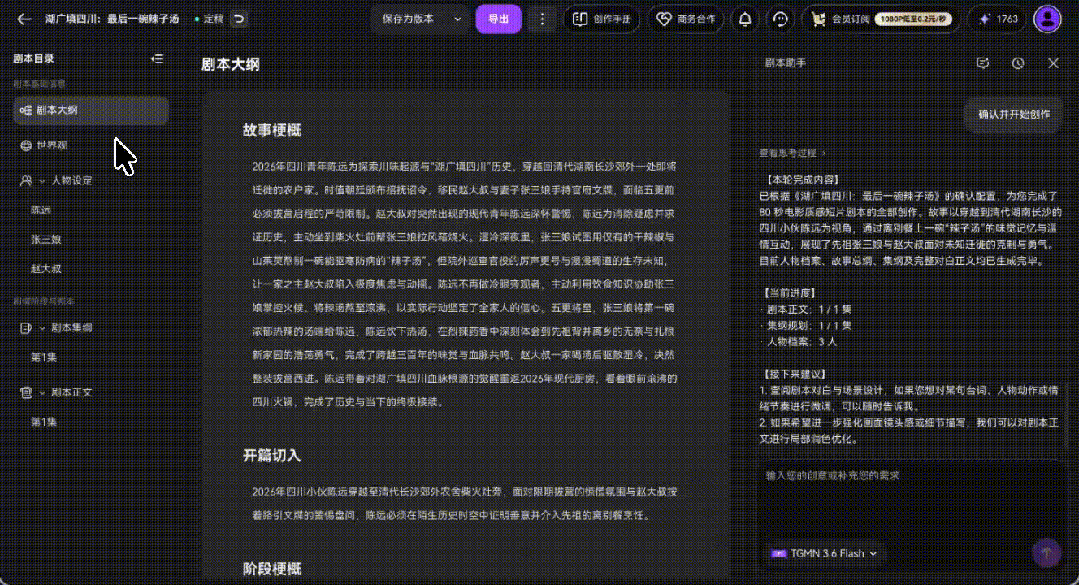Click the script icon beside 剧本正文
1079x585 pixels.
(x=26, y=393)
